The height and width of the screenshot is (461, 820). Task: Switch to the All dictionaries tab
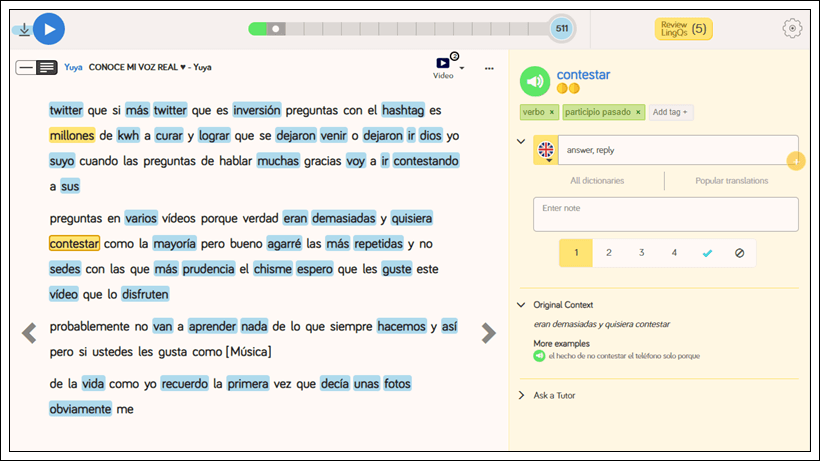click(597, 181)
